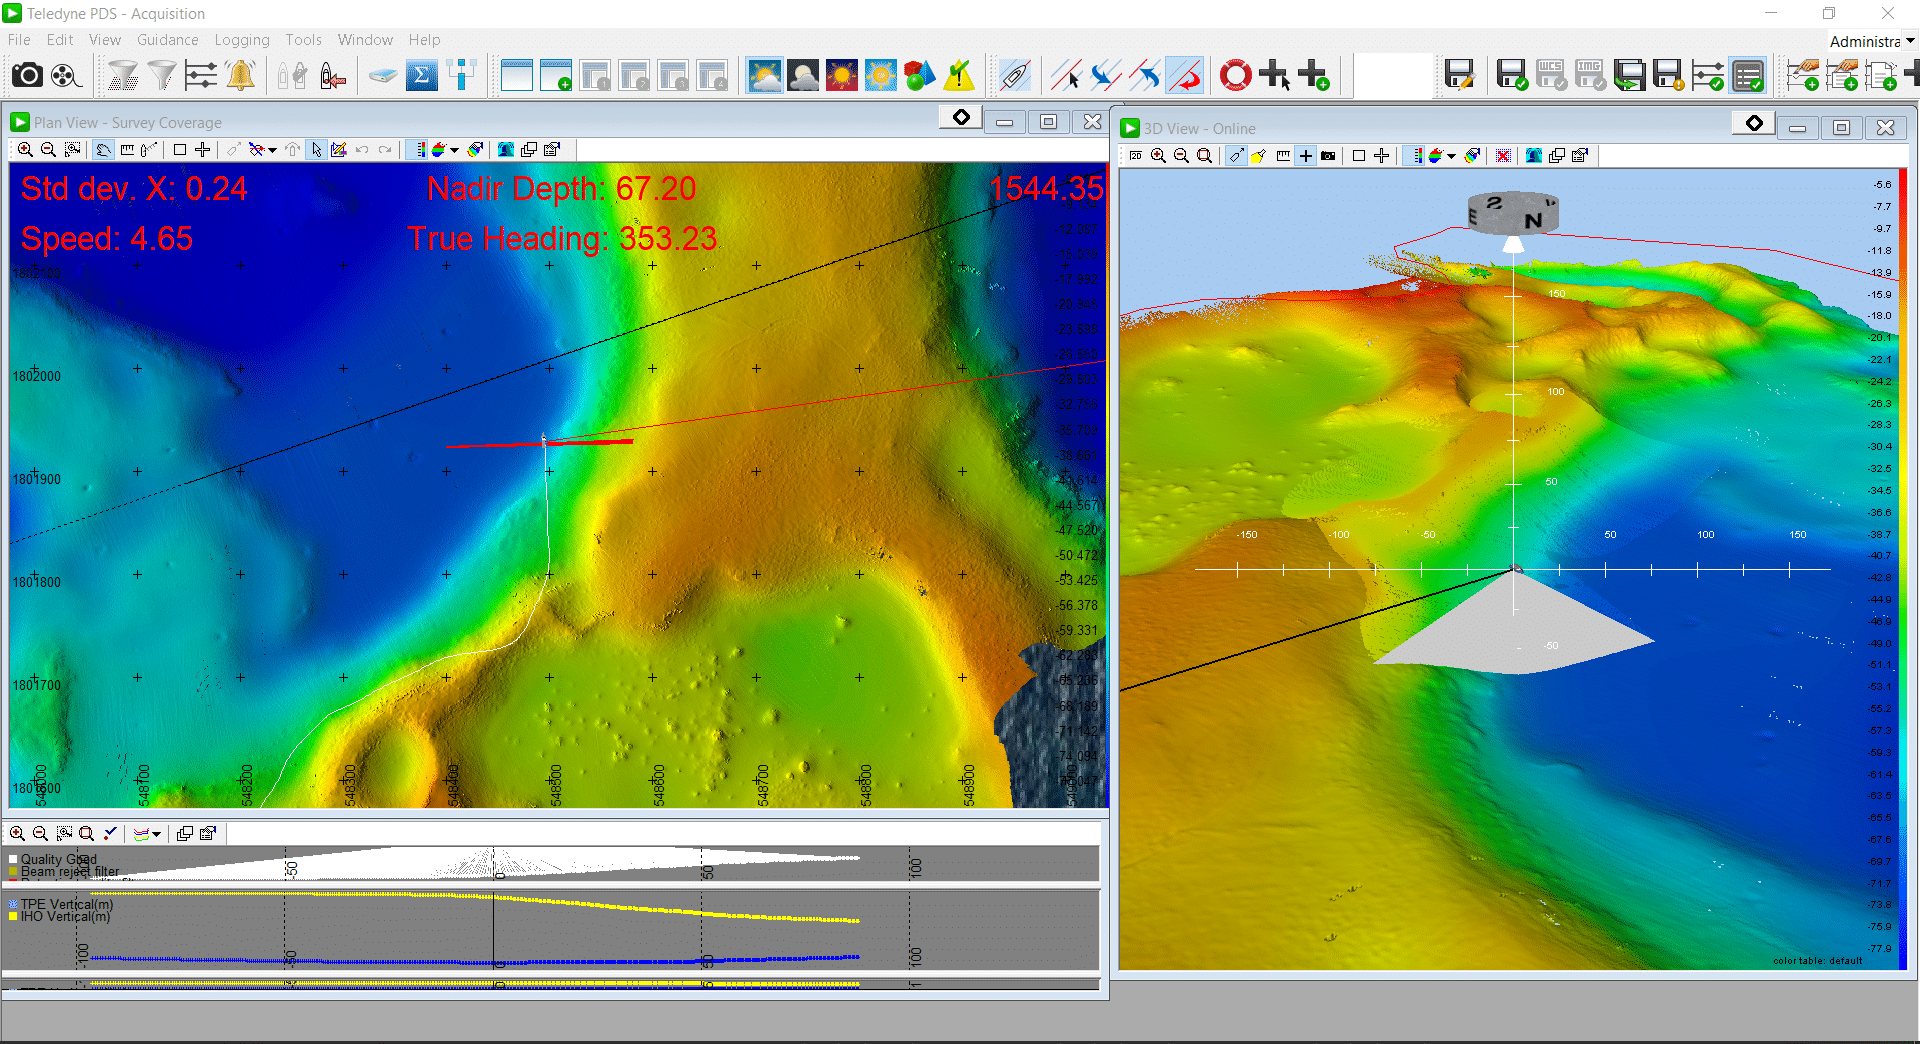This screenshot has height=1044, width=1920.
Task: Open the Logging menu
Action: [241, 40]
